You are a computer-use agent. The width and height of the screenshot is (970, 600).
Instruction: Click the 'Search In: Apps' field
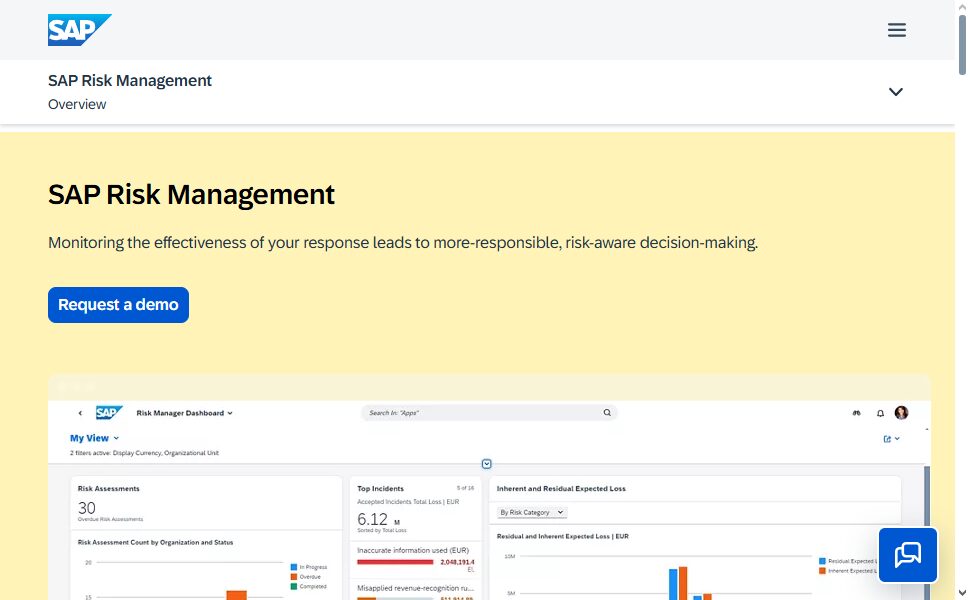pos(489,413)
